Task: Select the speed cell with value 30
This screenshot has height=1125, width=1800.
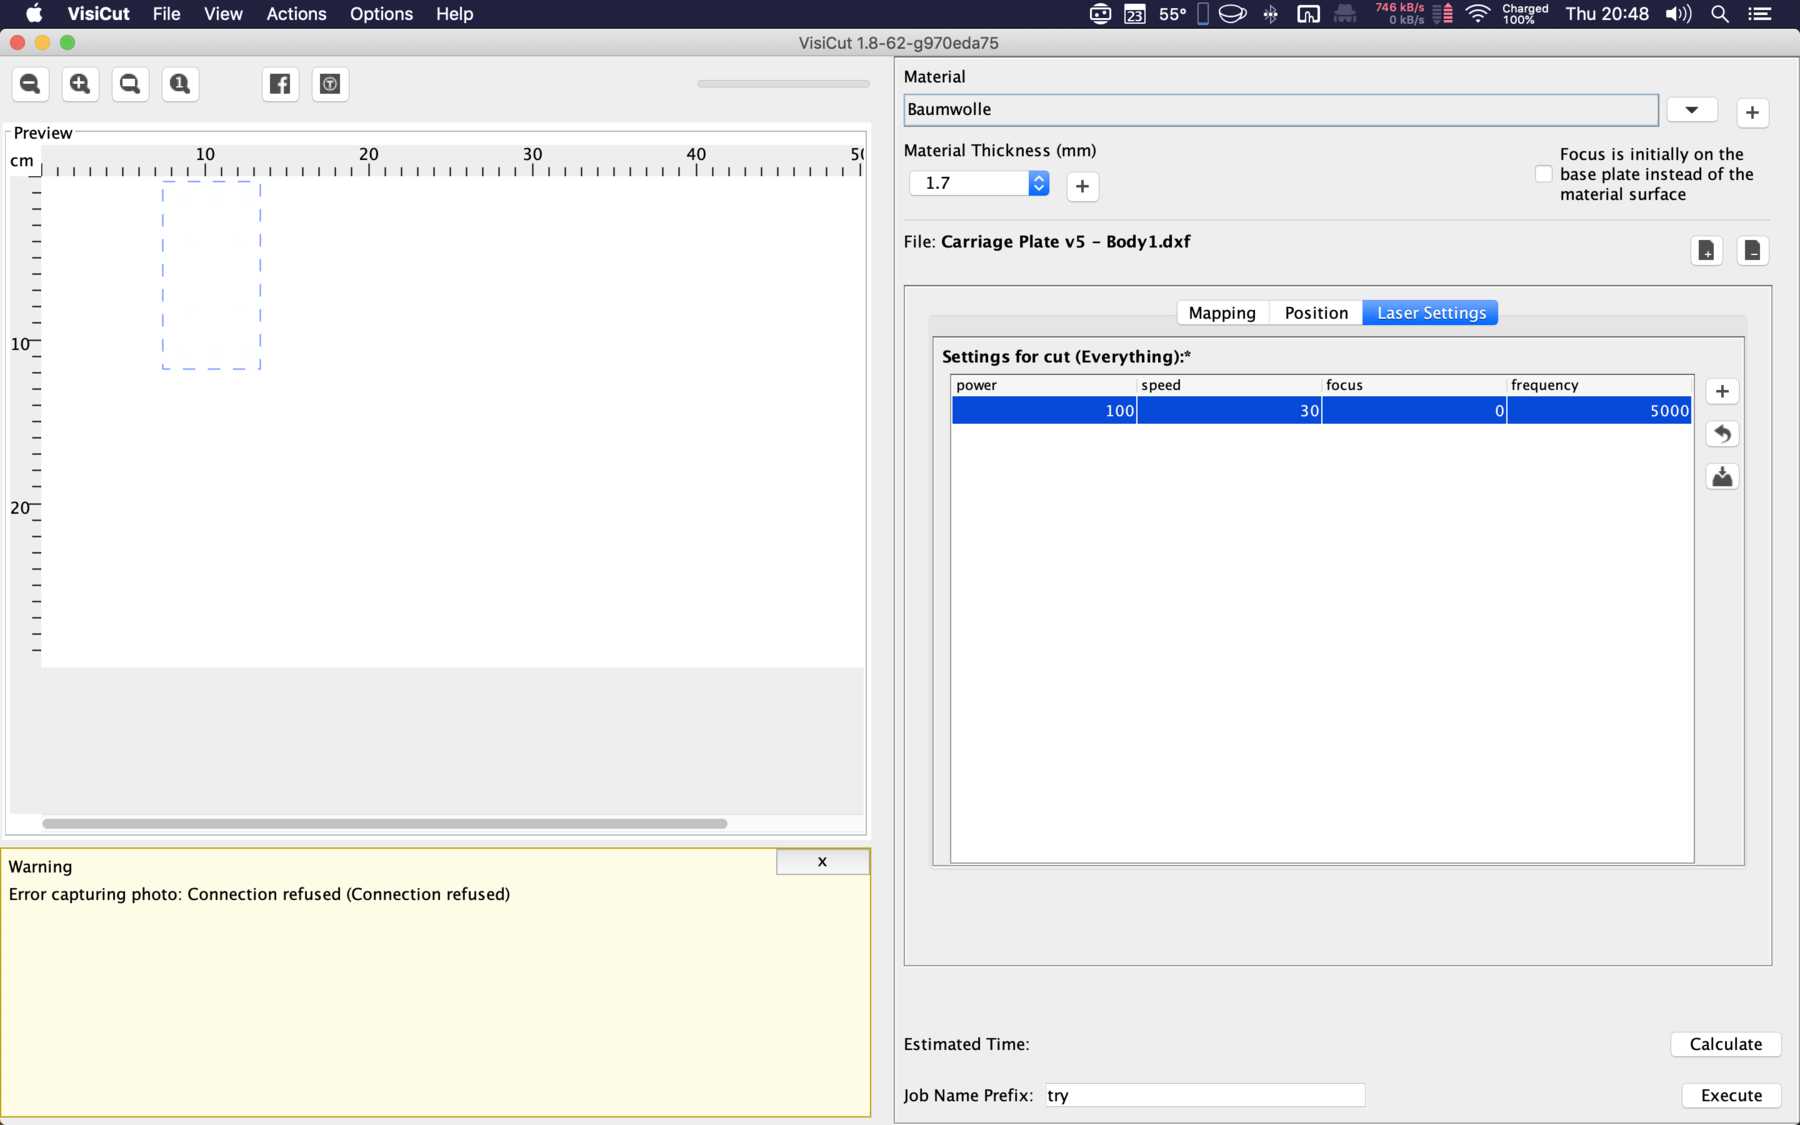Action: pos(1229,410)
